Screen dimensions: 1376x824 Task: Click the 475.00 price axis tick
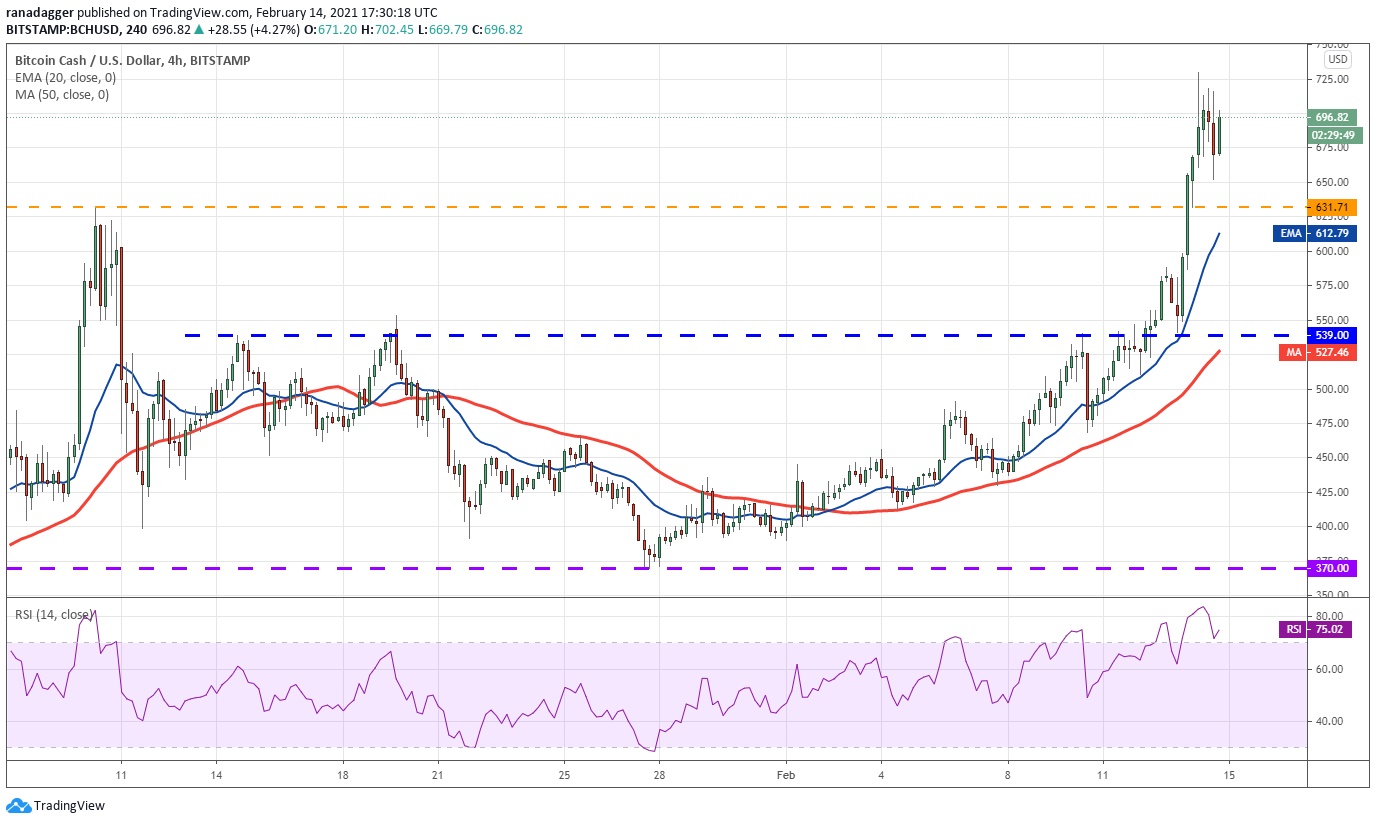click(x=1332, y=423)
